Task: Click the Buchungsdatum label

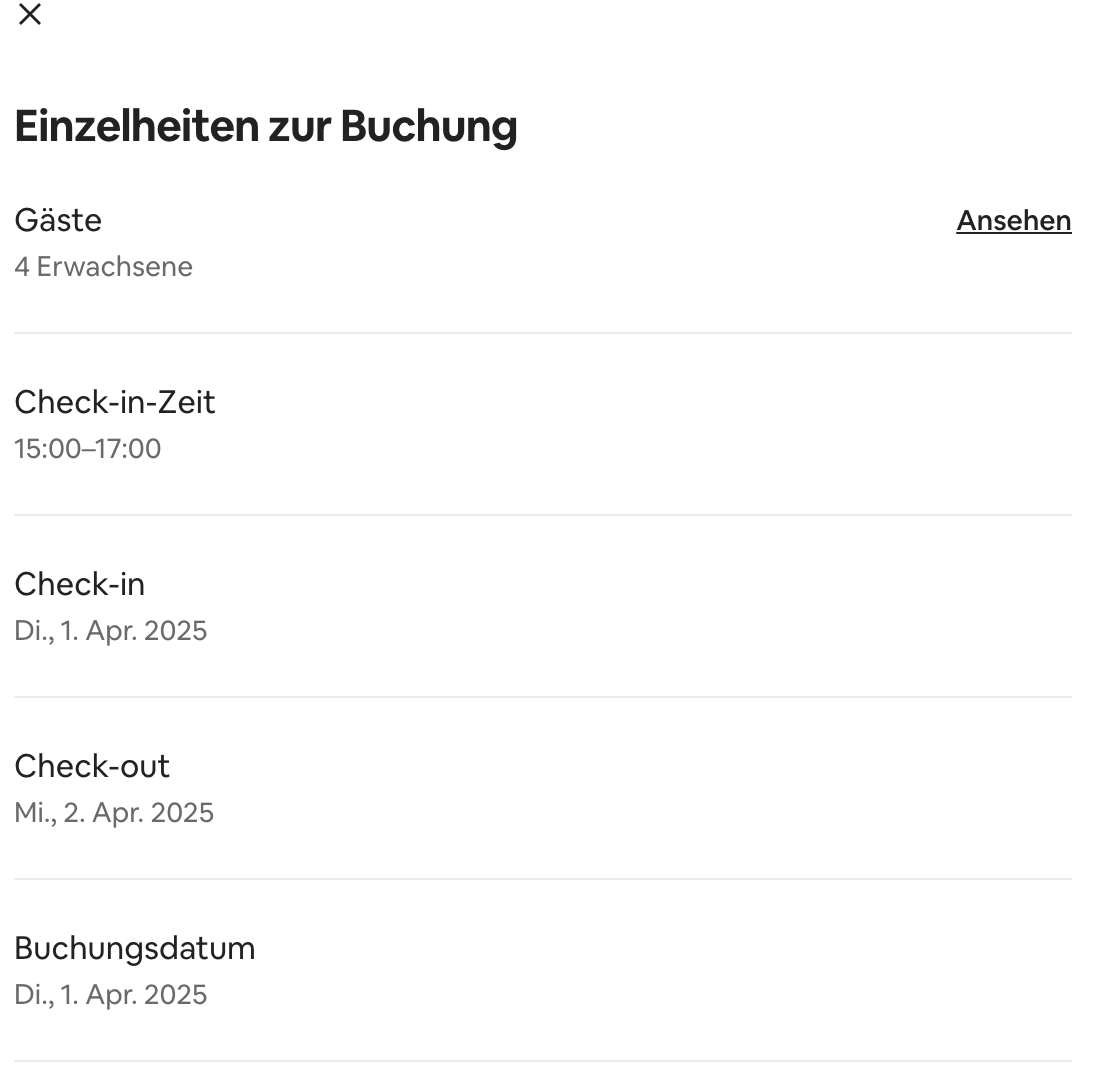Action: 134,948
